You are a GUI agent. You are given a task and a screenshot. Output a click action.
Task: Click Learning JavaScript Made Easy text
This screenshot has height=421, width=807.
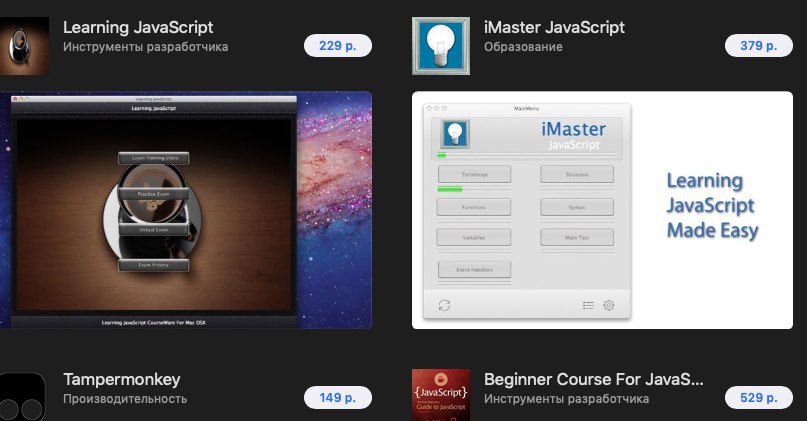(x=712, y=205)
